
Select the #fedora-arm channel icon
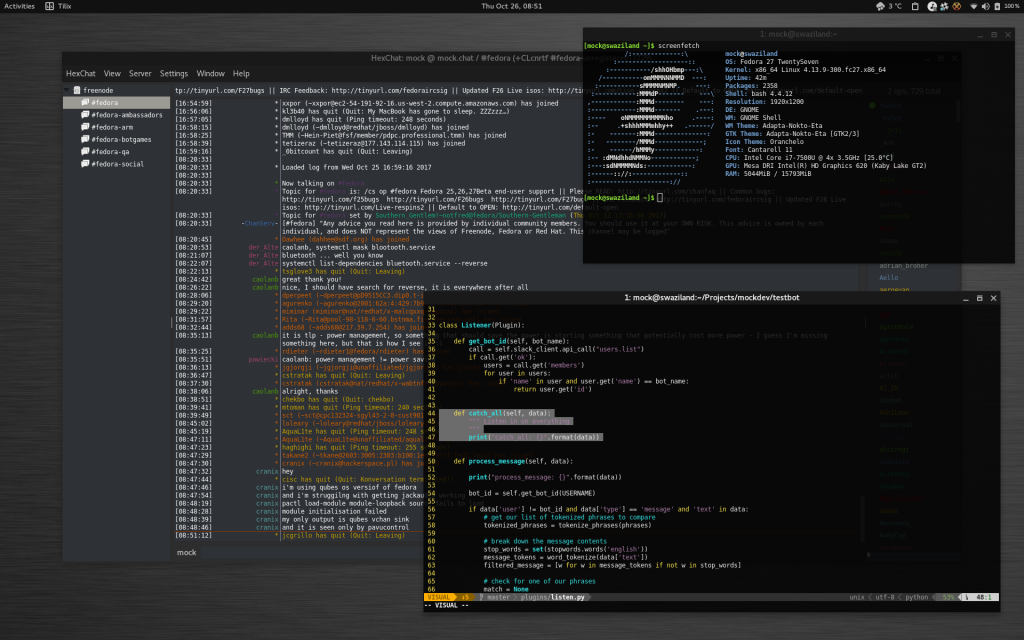tap(84, 127)
